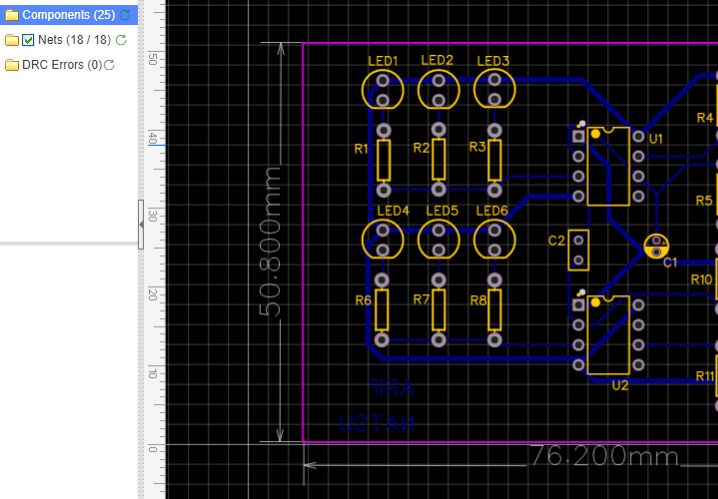Click the 50.800mm vertical dimension text
This screenshot has height=499, width=718.
click(270, 242)
